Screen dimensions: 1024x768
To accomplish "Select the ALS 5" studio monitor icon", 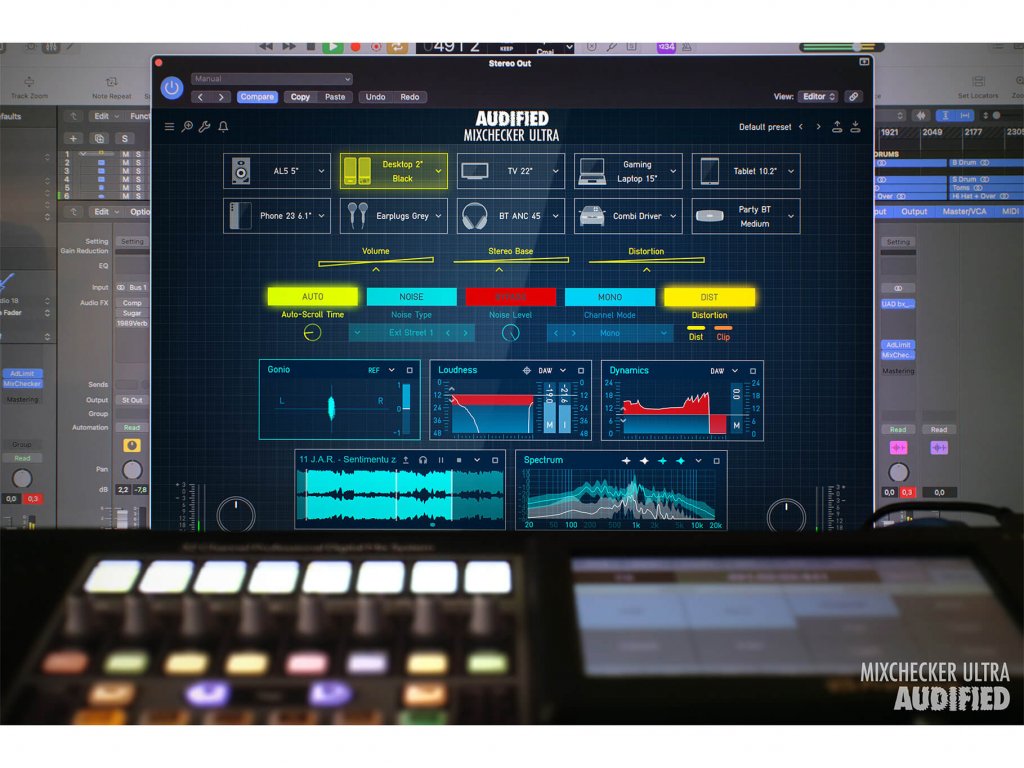I will point(241,171).
